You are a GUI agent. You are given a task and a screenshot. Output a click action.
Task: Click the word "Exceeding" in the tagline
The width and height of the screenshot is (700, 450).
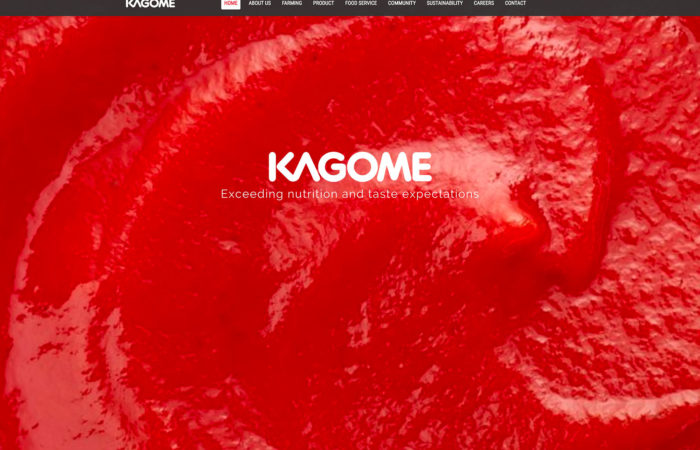[x=252, y=194]
